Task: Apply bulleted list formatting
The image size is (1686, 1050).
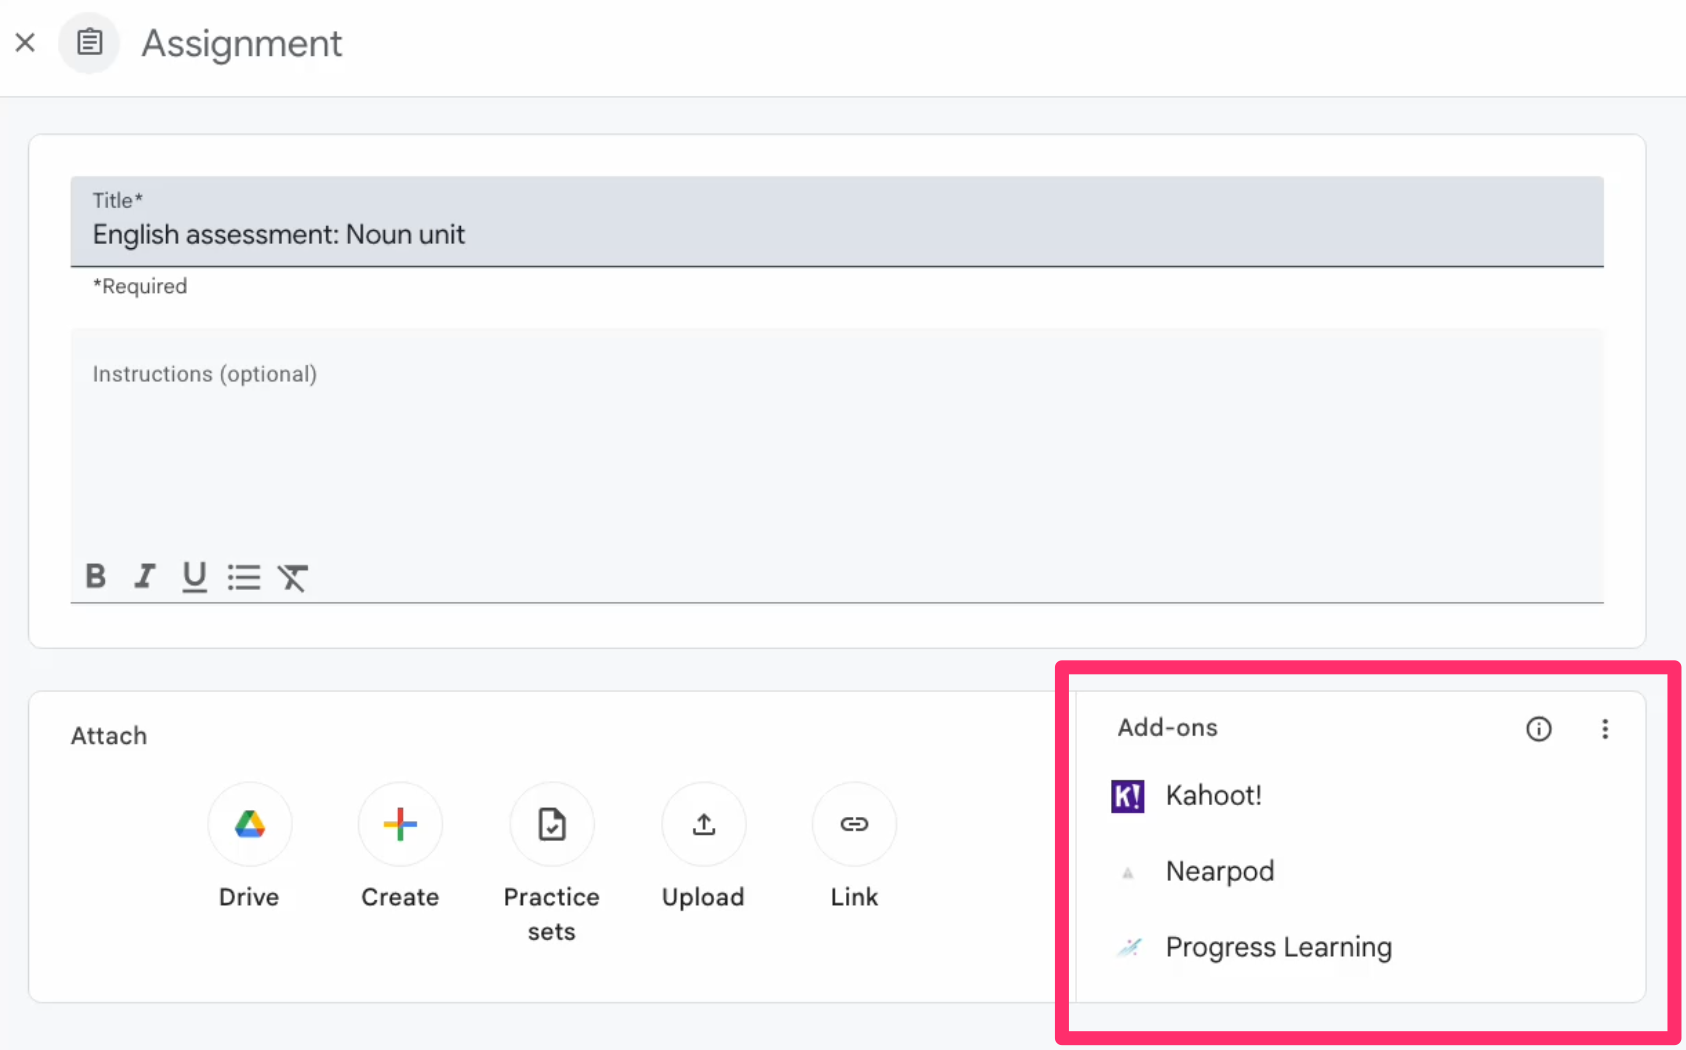Action: tap(244, 576)
